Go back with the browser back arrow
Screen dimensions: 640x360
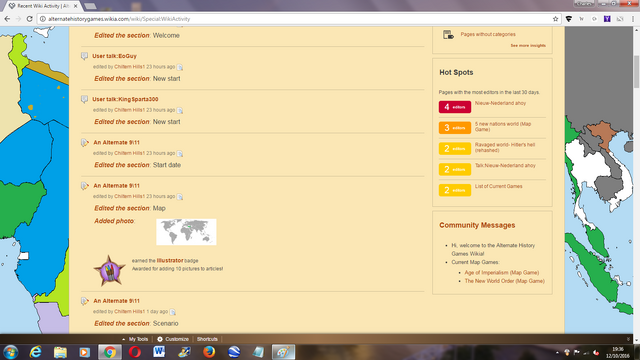click(x=7, y=19)
